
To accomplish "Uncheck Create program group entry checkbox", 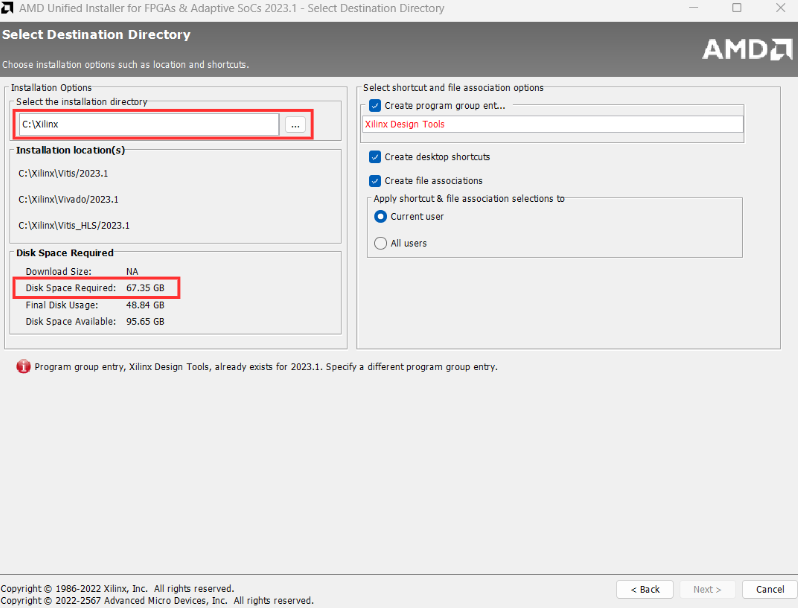I will click(x=375, y=106).
